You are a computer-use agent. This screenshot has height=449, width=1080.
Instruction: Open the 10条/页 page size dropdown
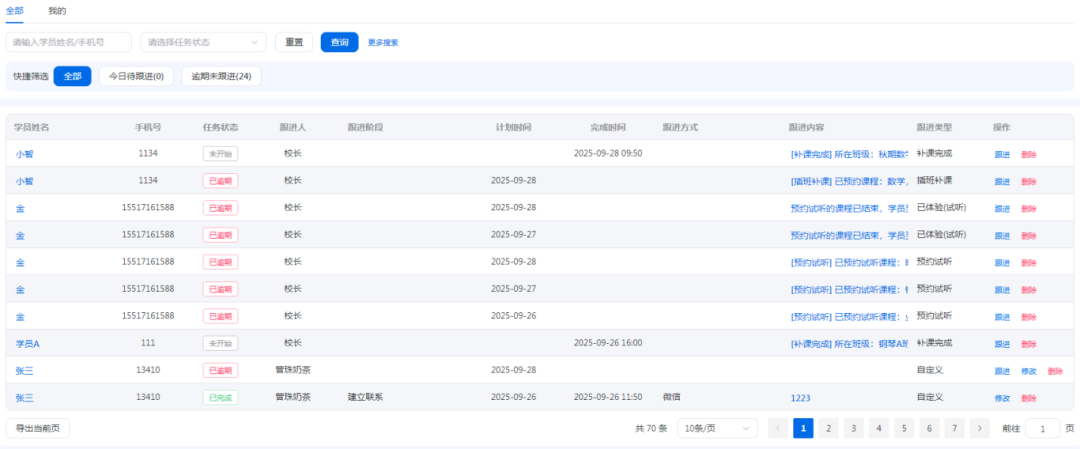pos(716,428)
